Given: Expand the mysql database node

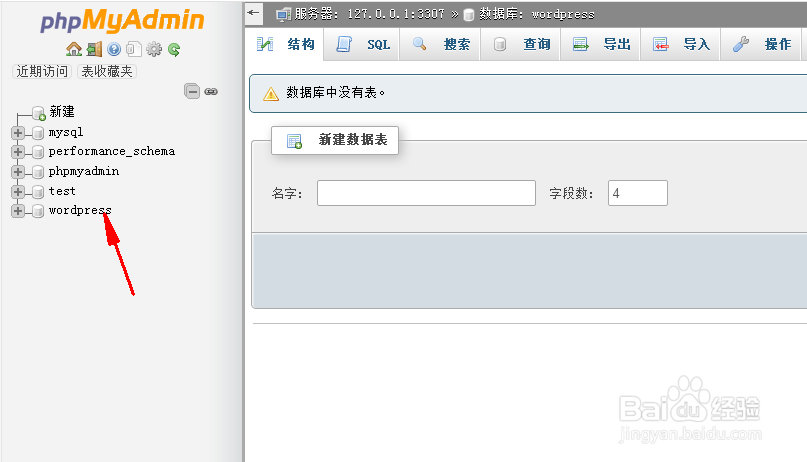Looking at the screenshot, I should [x=17, y=133].
